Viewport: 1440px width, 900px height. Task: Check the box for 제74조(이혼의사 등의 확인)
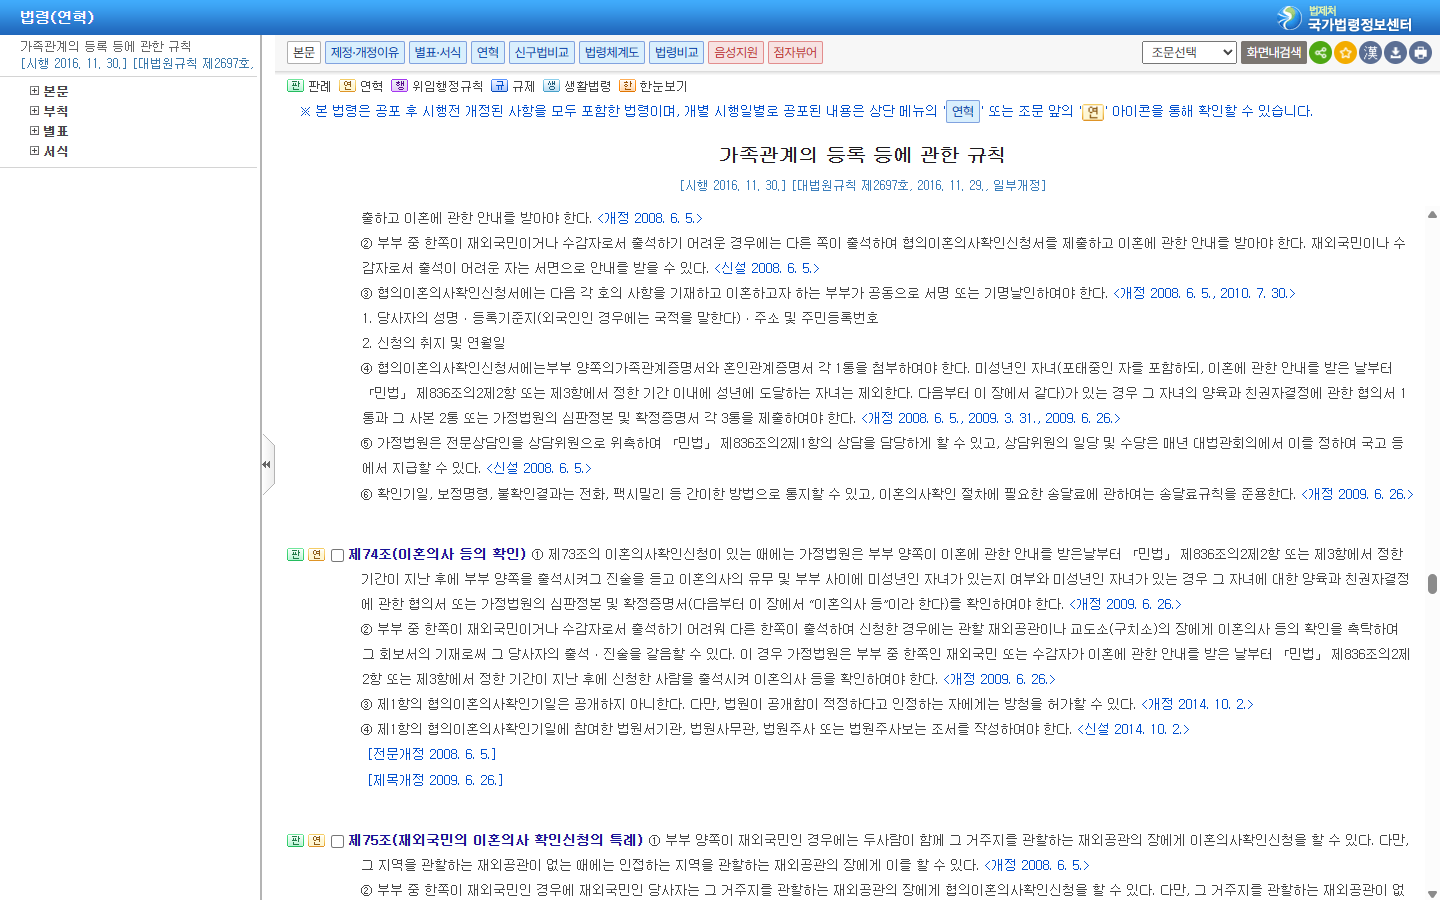(337, 556)
